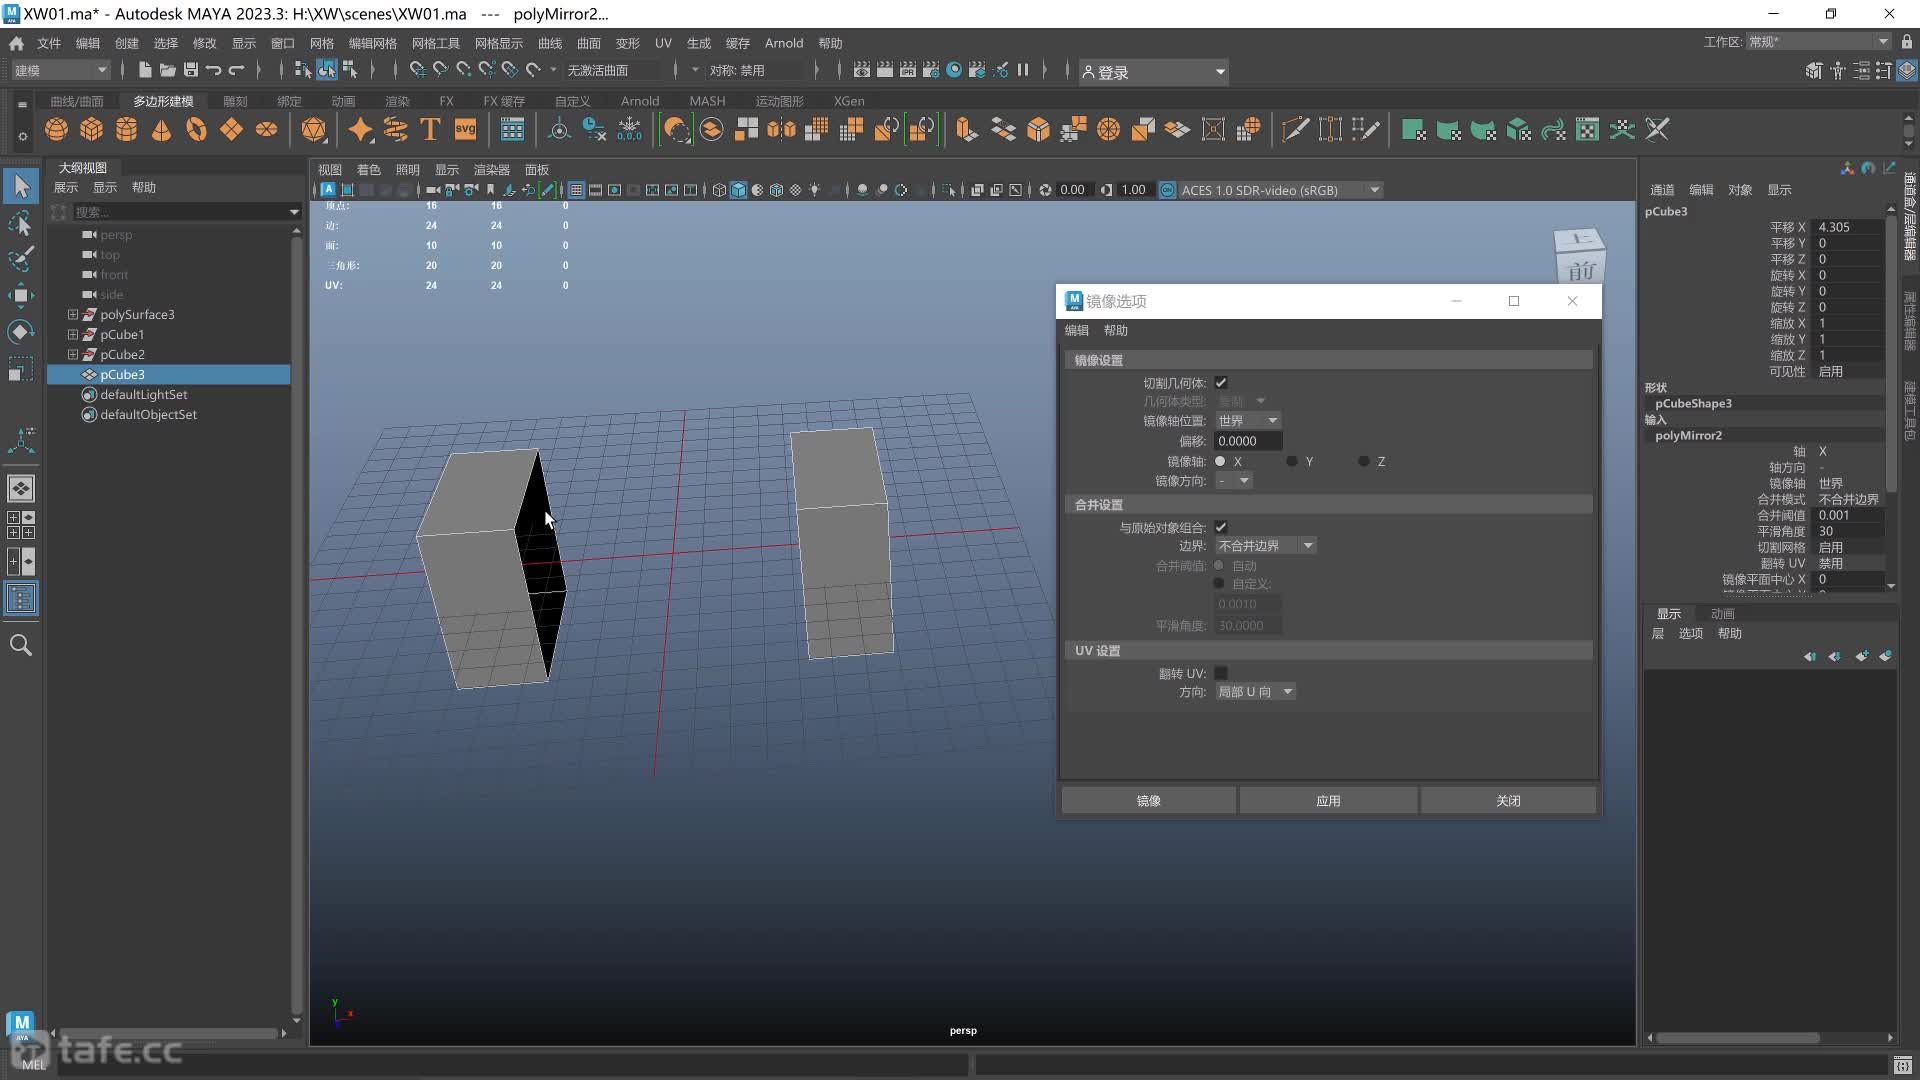The height and width of the screenshot is (1080, 1920).
Task: Click the Save scene icon in status line
Action: pyautogui.click(x=191, y=70)
